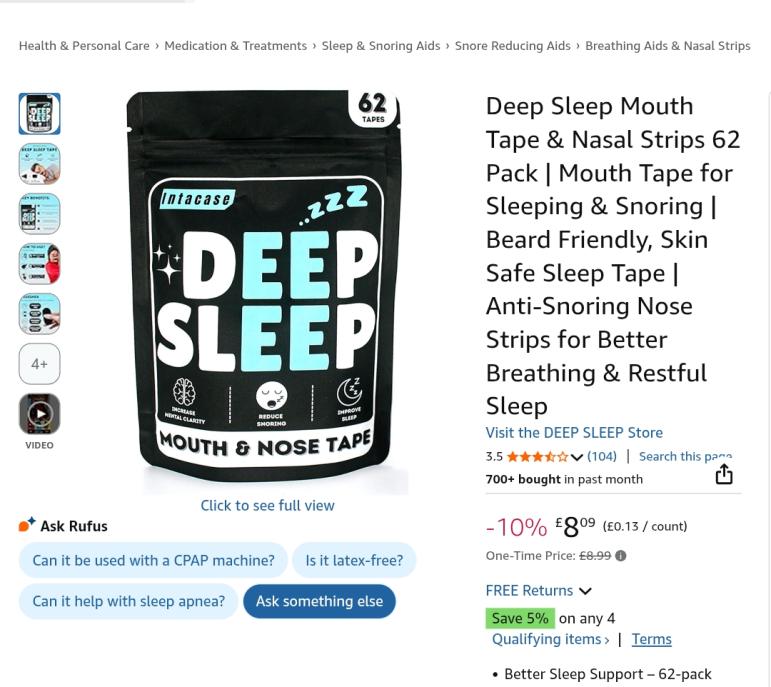The height and width of the screenshot is (687, 771).
Task: Select the first product thumbnail
Action: (39, 114)
